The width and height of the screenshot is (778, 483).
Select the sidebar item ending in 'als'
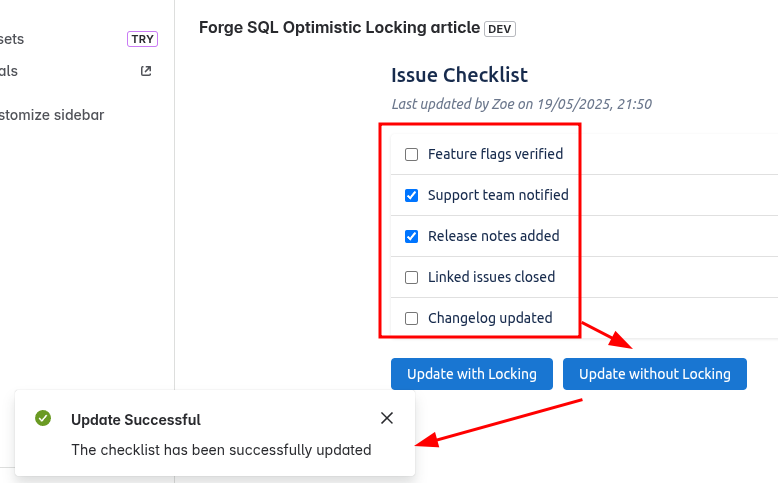(9, 71)
